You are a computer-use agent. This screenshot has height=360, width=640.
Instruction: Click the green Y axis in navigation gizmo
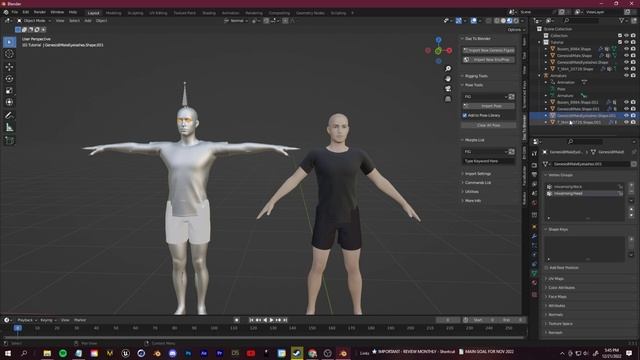pos(438,51)
